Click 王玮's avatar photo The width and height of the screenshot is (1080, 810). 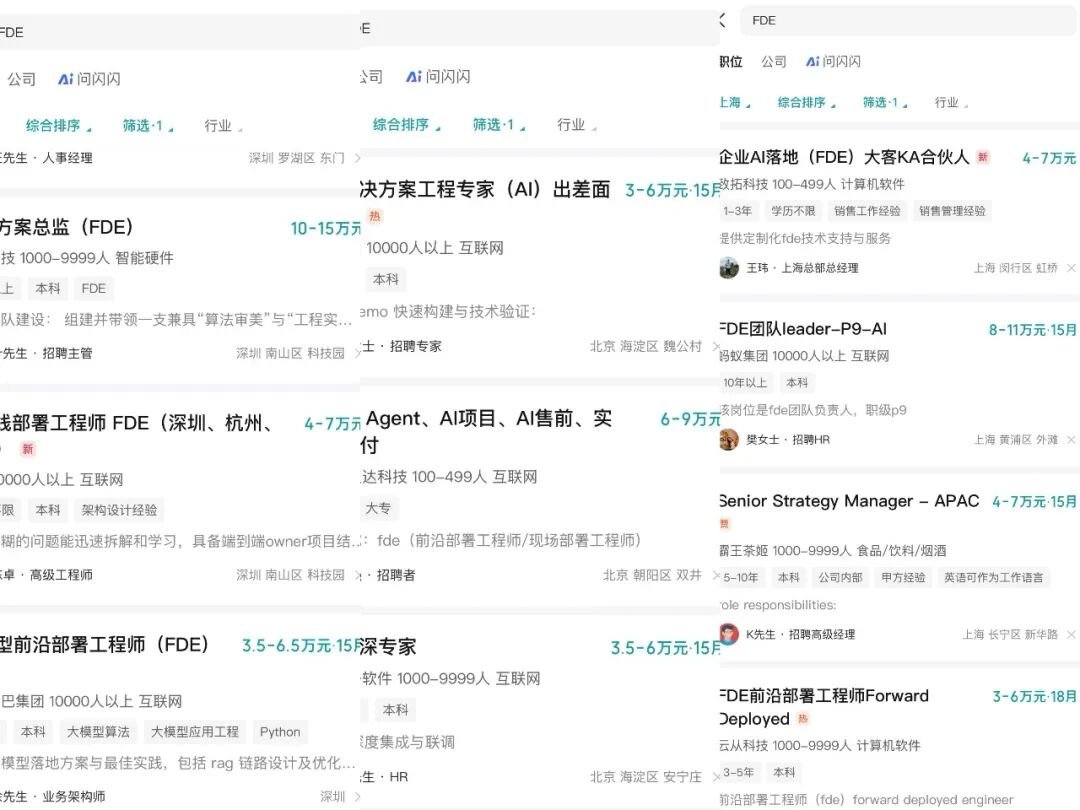[x=729, y=268]
